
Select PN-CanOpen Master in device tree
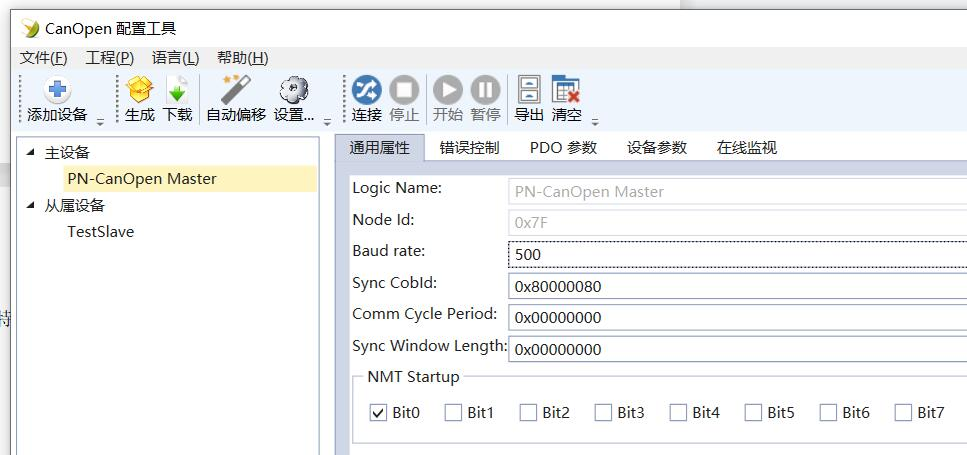(x=141, y=179)
